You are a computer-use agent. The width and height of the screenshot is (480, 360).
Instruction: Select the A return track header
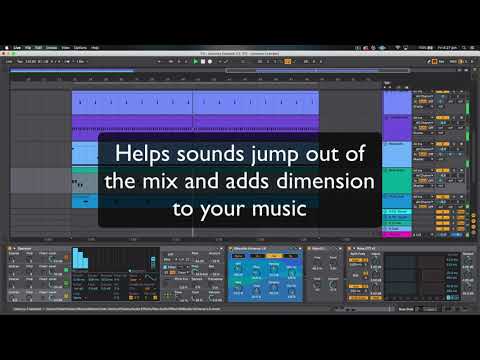(x=398, y=212)
